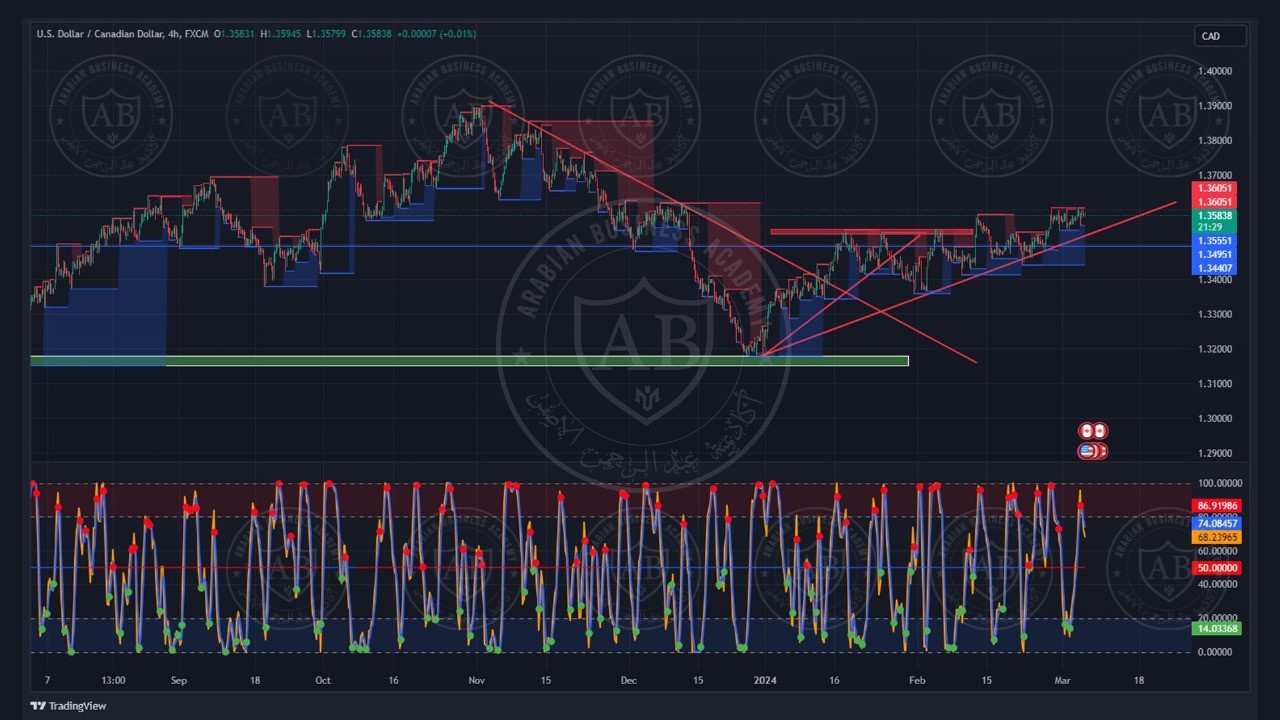Click the 1.37000 price axis value
This screenshot has height=720, width=1280.
point(1217,175)
